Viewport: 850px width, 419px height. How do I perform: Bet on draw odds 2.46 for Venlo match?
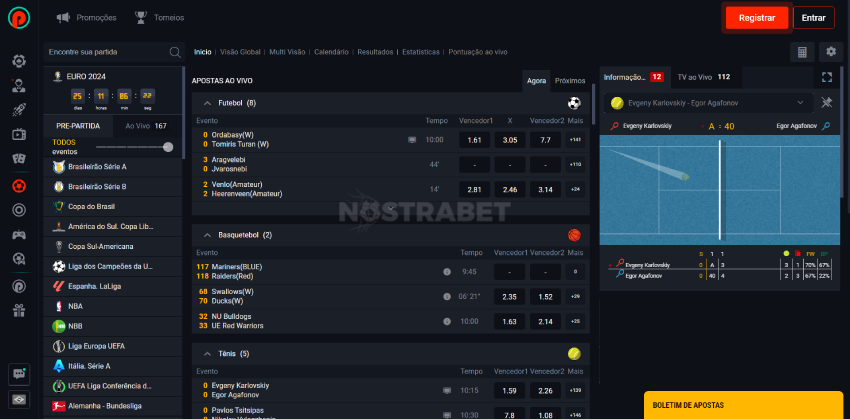510,189
